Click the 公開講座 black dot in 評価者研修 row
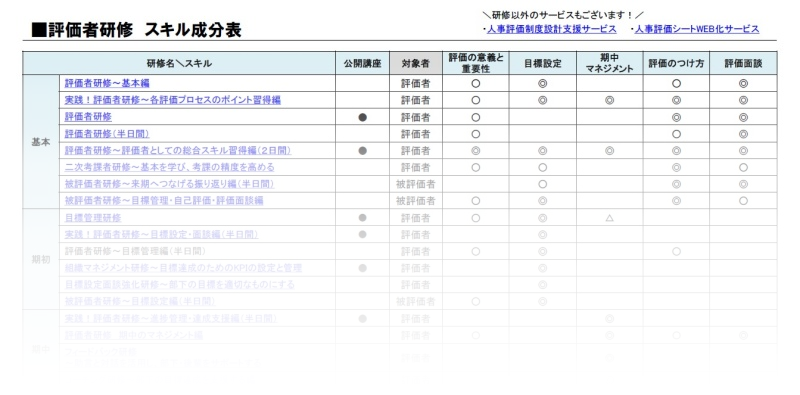Image resolution: width=800 pixels, height=395 pixels. [x=363, y=117]
